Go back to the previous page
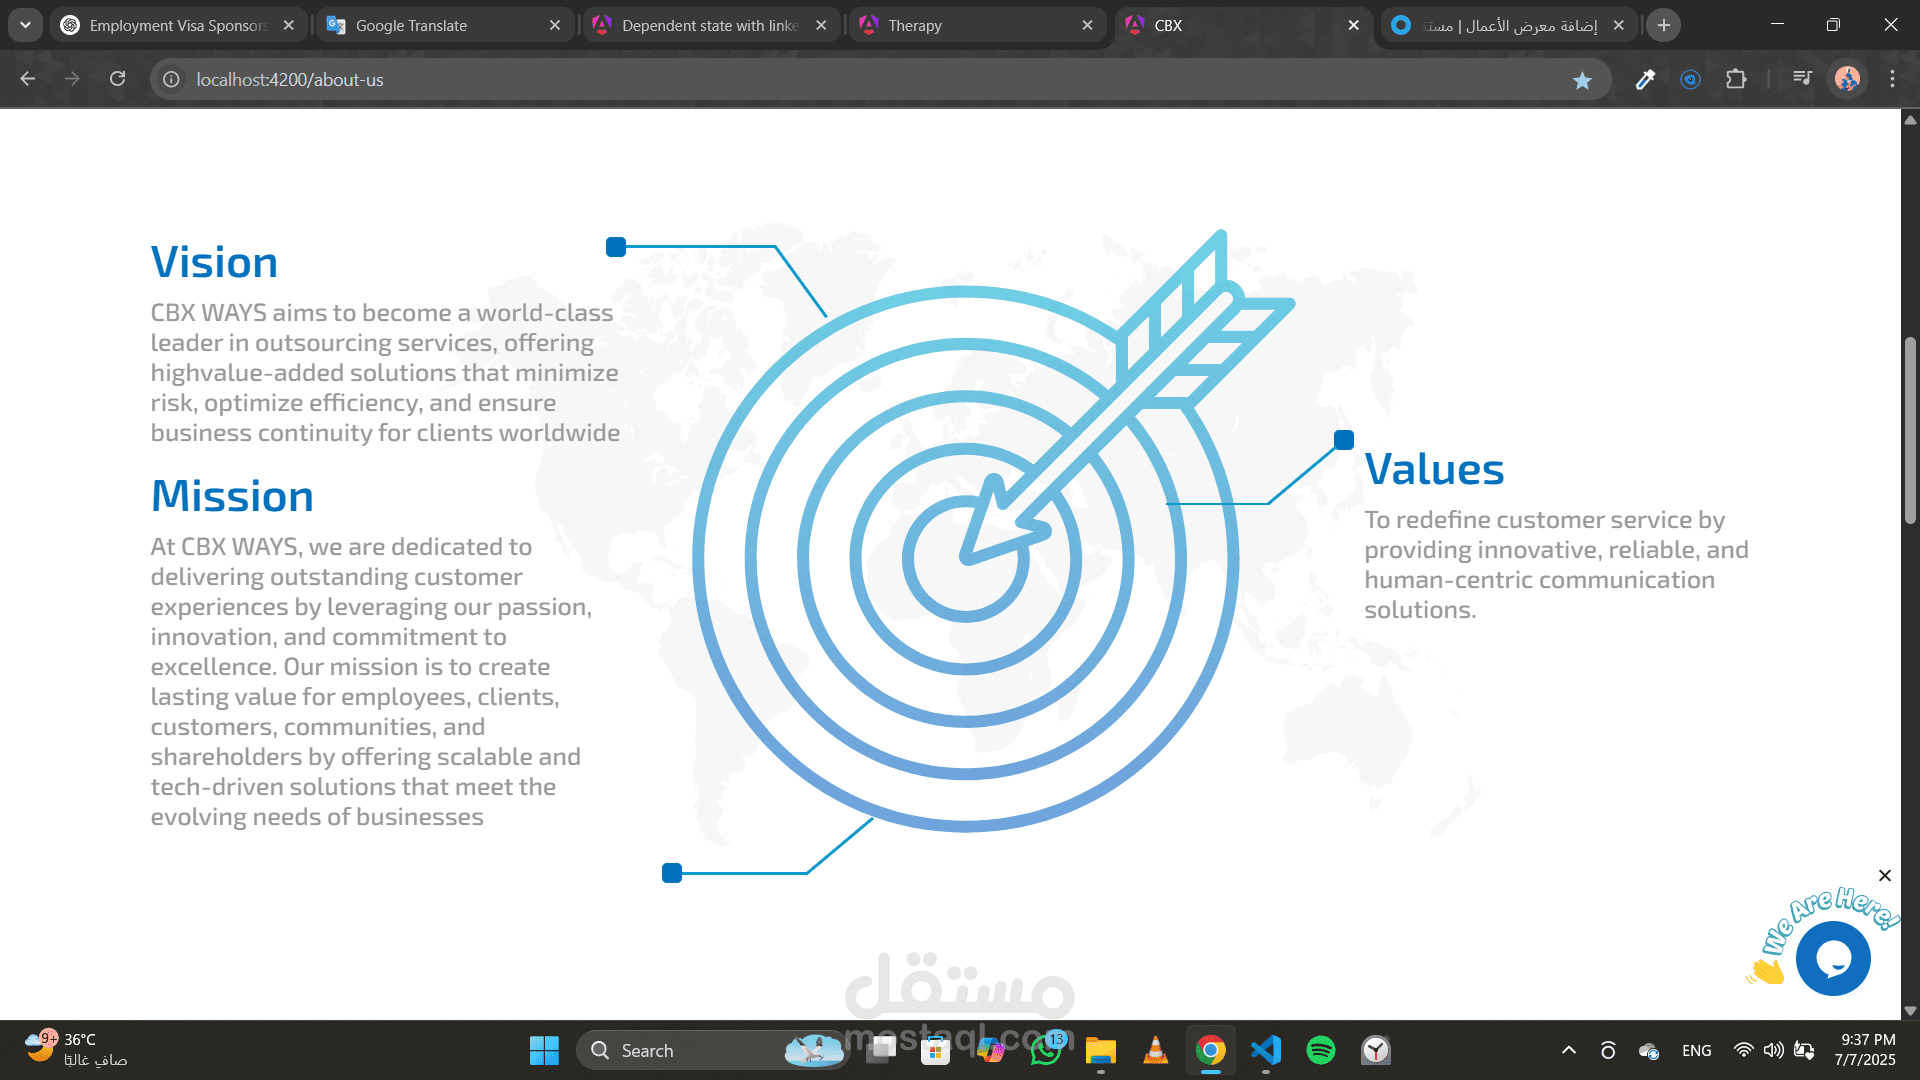The height and width of the screenshot is (1080, 1920). point(28,79)
